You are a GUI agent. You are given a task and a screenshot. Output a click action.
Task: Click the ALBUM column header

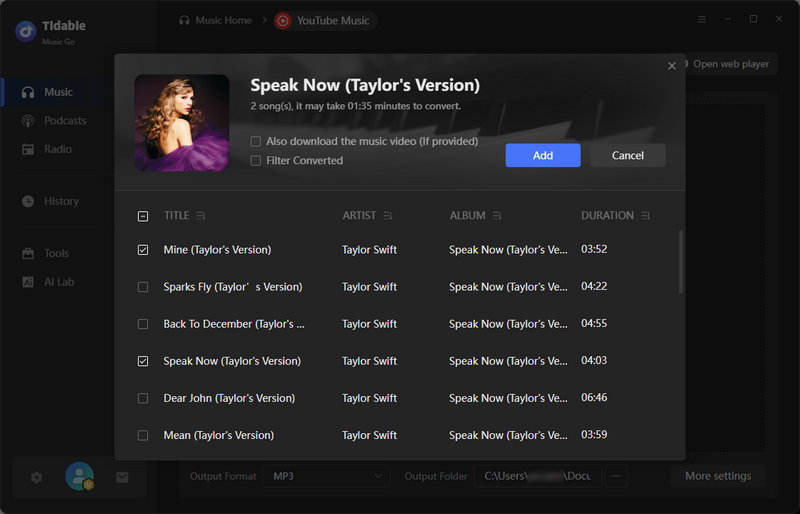[x=467, y=216]
